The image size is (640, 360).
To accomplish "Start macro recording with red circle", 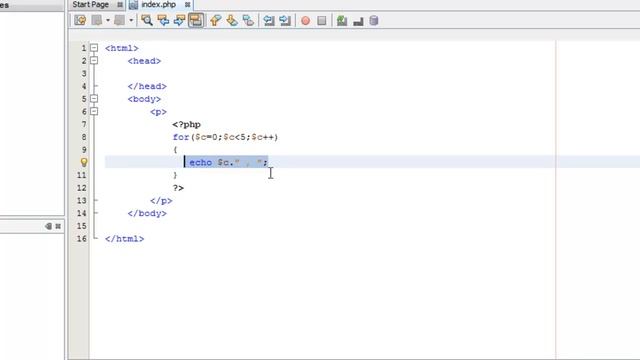I will click(305, 21).
